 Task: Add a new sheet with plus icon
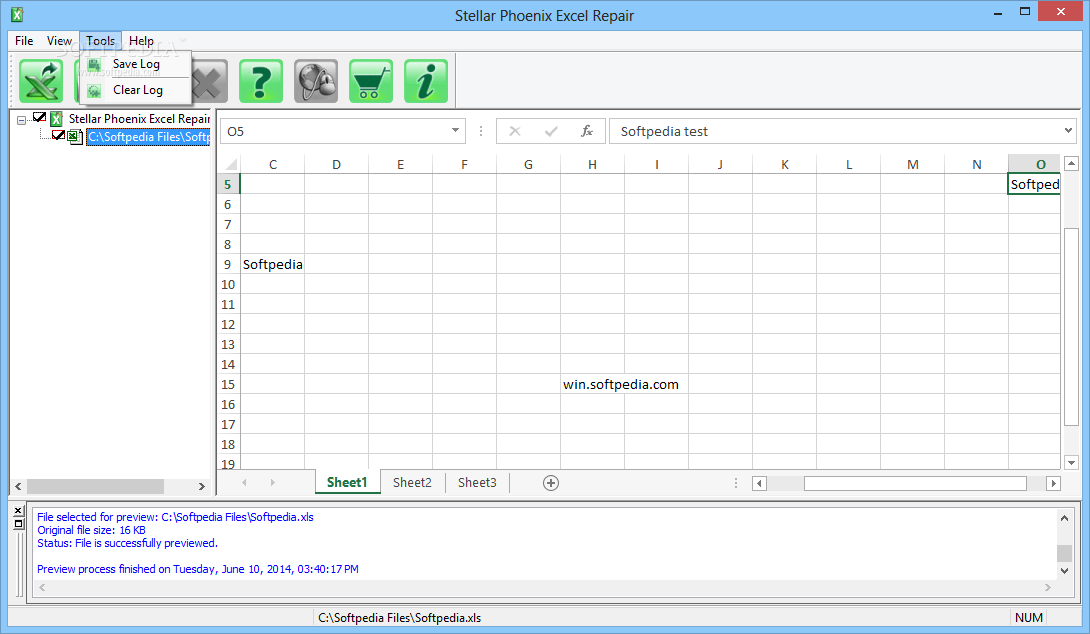tap(551, 483)
